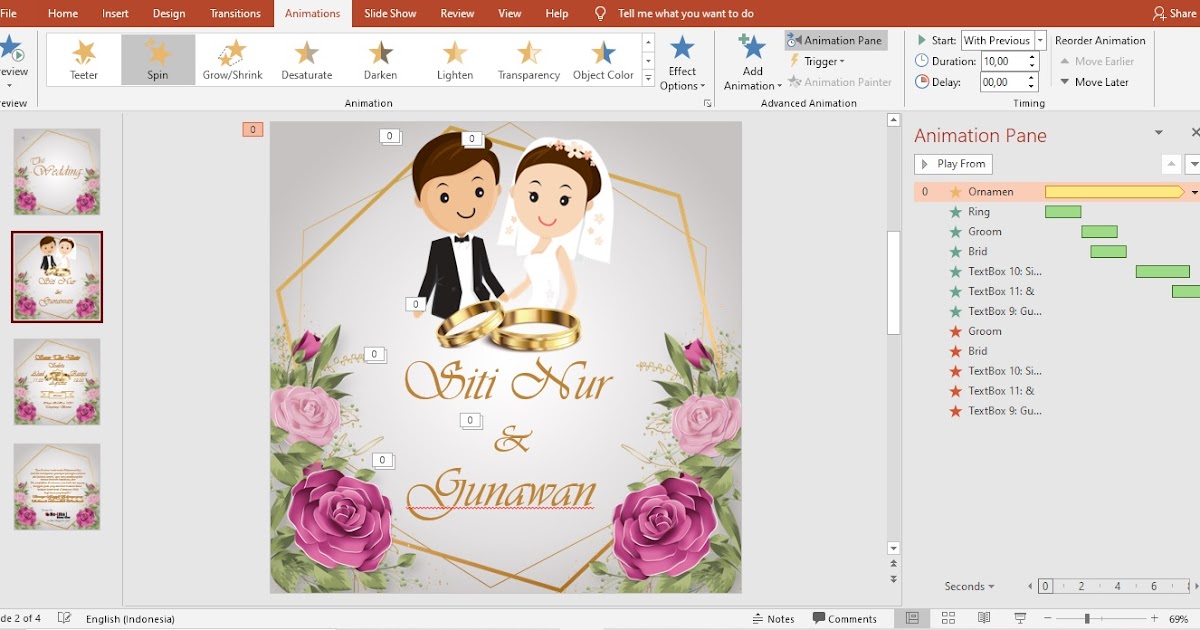Open Slide Sorter view from status bar

(946, 618)
